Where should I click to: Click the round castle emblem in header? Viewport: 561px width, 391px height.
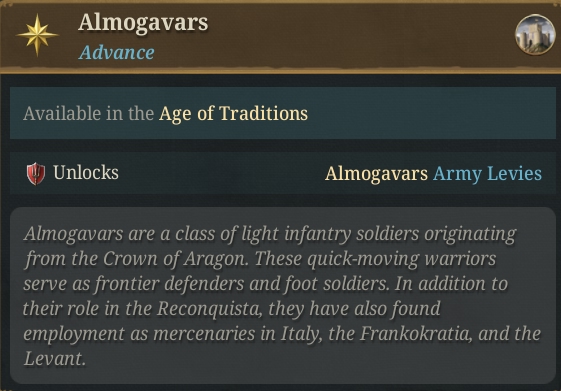[x=535, y=34]
